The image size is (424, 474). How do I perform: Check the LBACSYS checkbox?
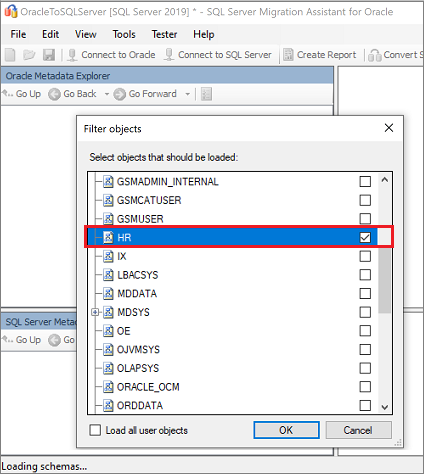point(365,275)
